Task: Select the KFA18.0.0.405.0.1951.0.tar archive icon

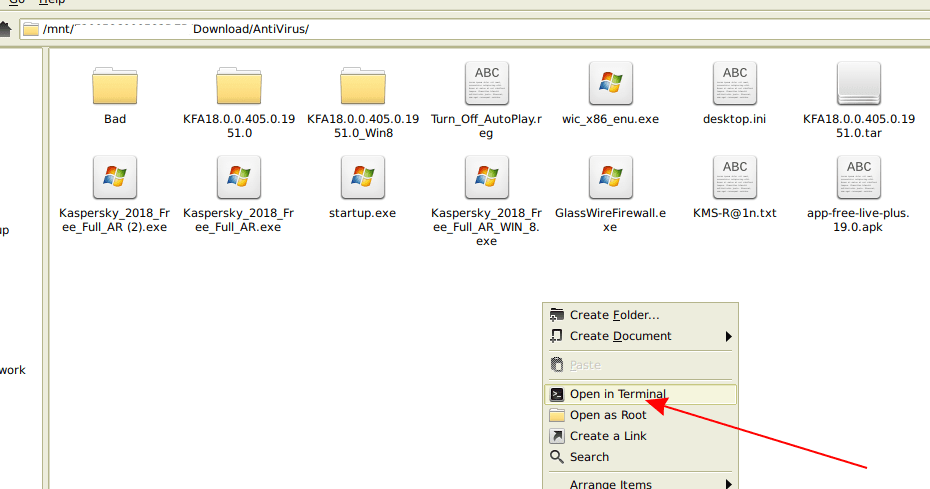Action: coord(859,84)
